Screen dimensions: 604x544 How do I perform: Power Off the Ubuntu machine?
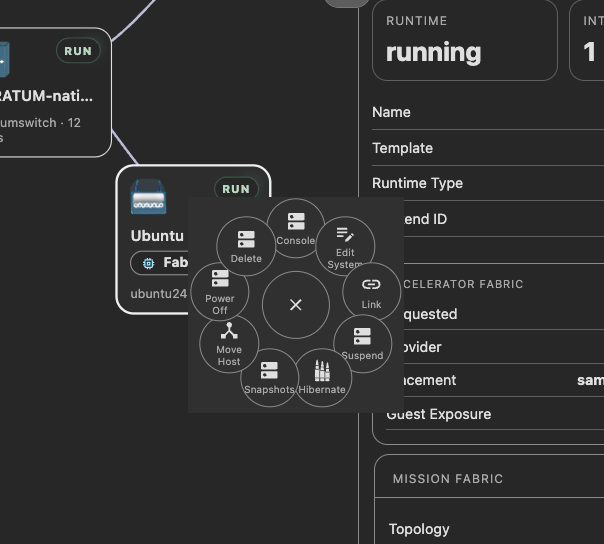point(220,292)
